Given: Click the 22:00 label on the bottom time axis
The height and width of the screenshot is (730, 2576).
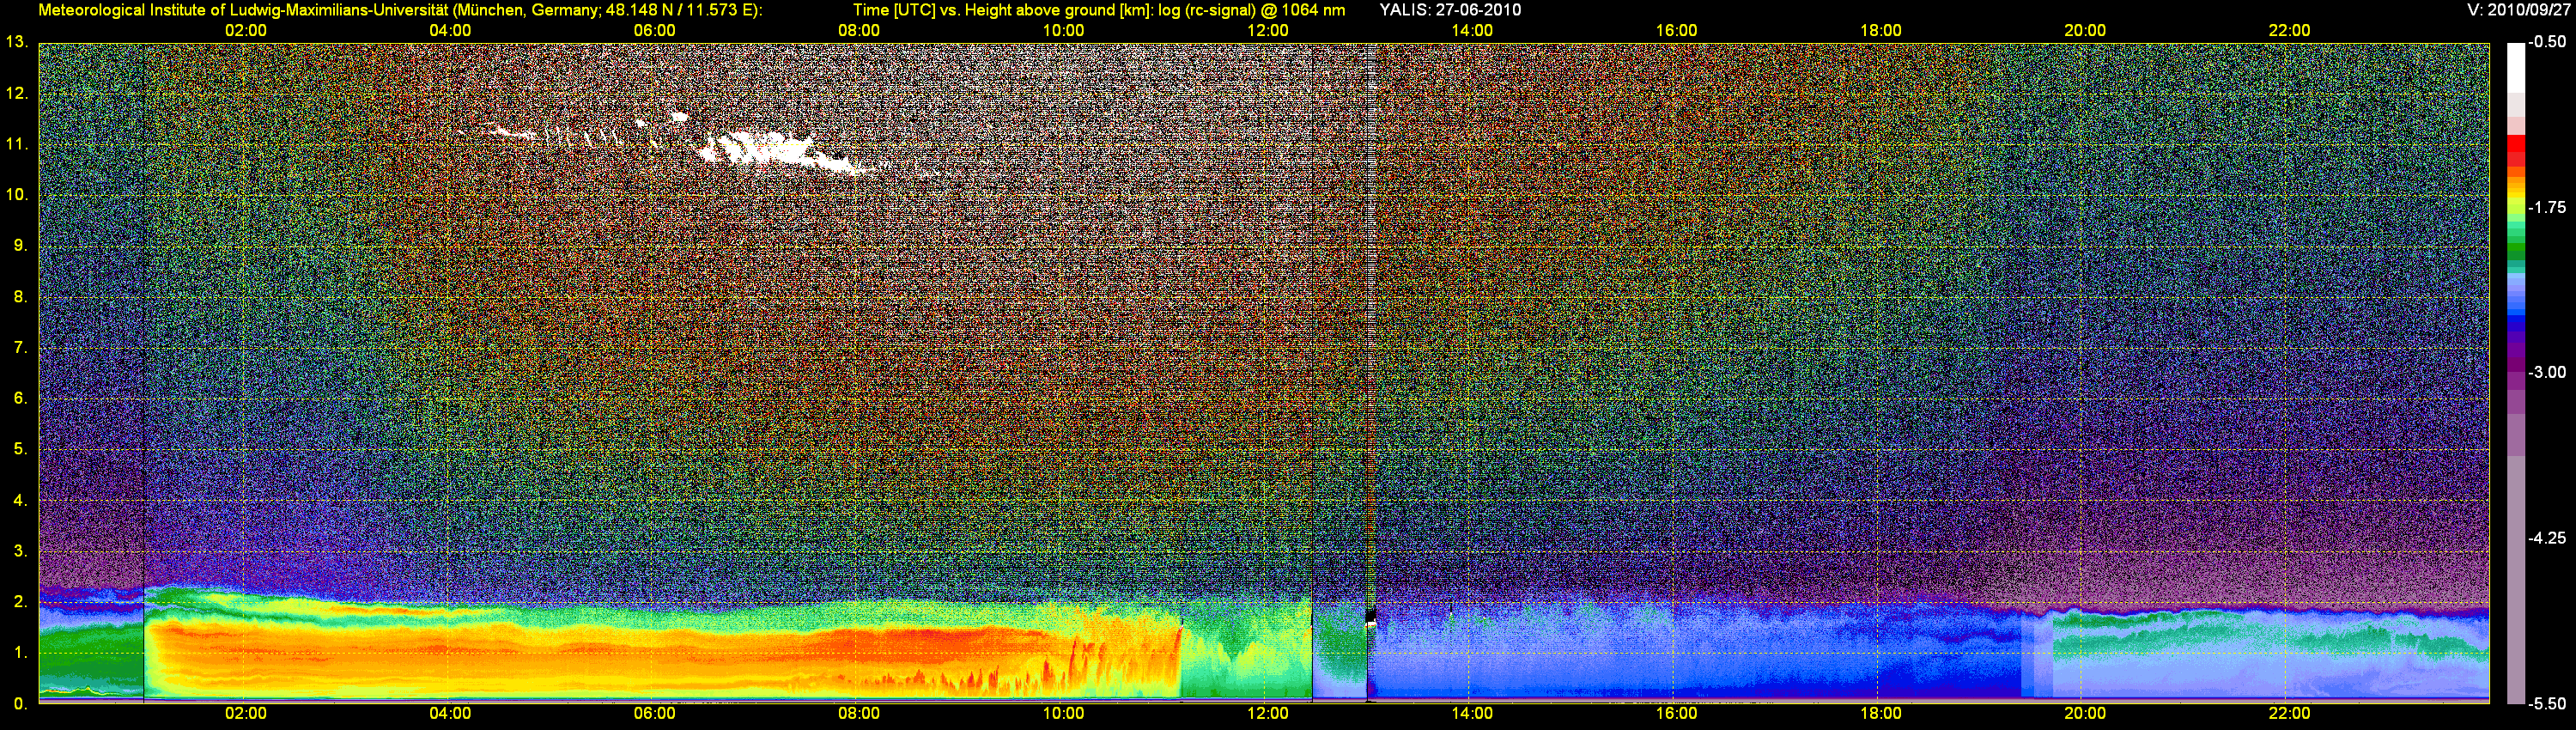Looking at the screenshot, I should (x=2289, y=714).
